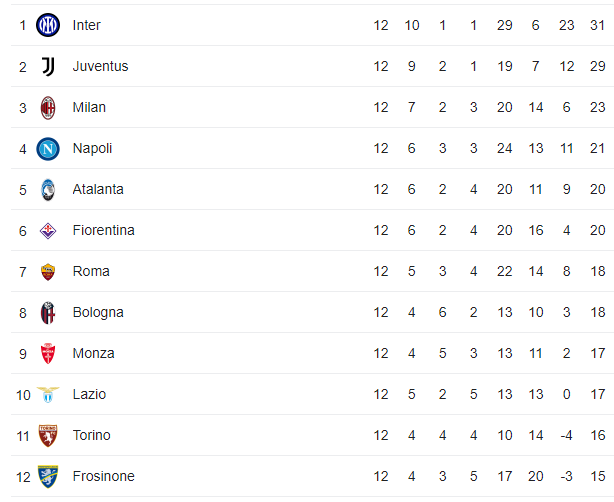Click Torino's -4 goal difference cell
The image size is (614, 502).
(x=566, y=435)
